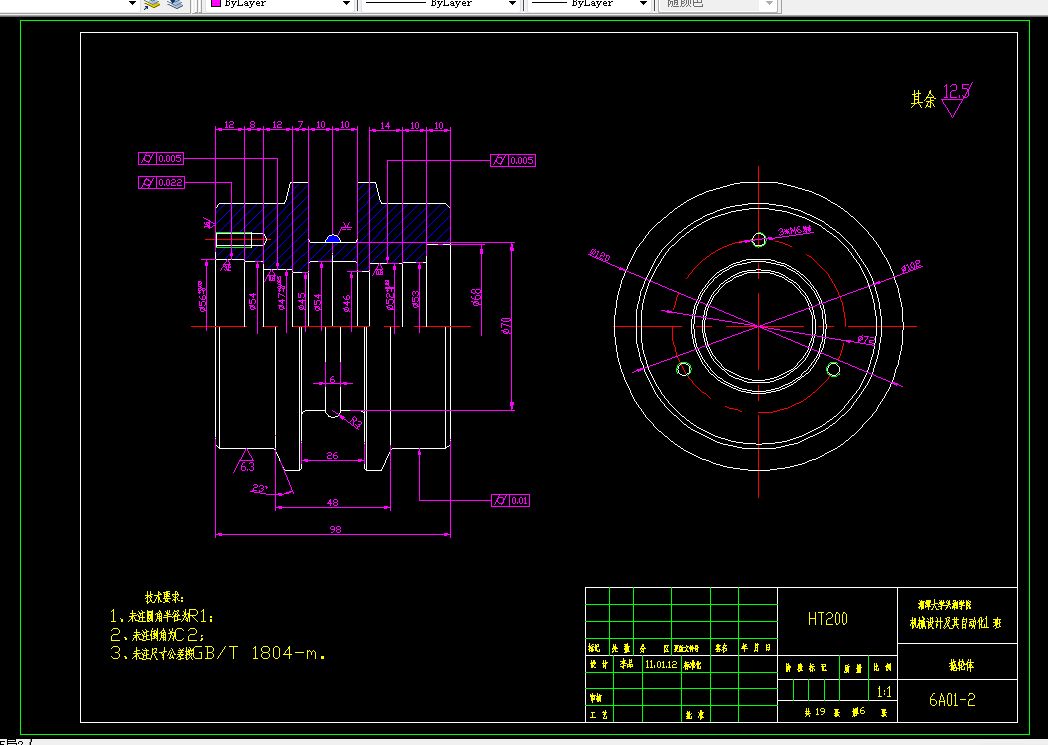The width and height of the screenshot is (1048, 745).
Task: Select the 0.01 tolerance frame
Action: 511,500
